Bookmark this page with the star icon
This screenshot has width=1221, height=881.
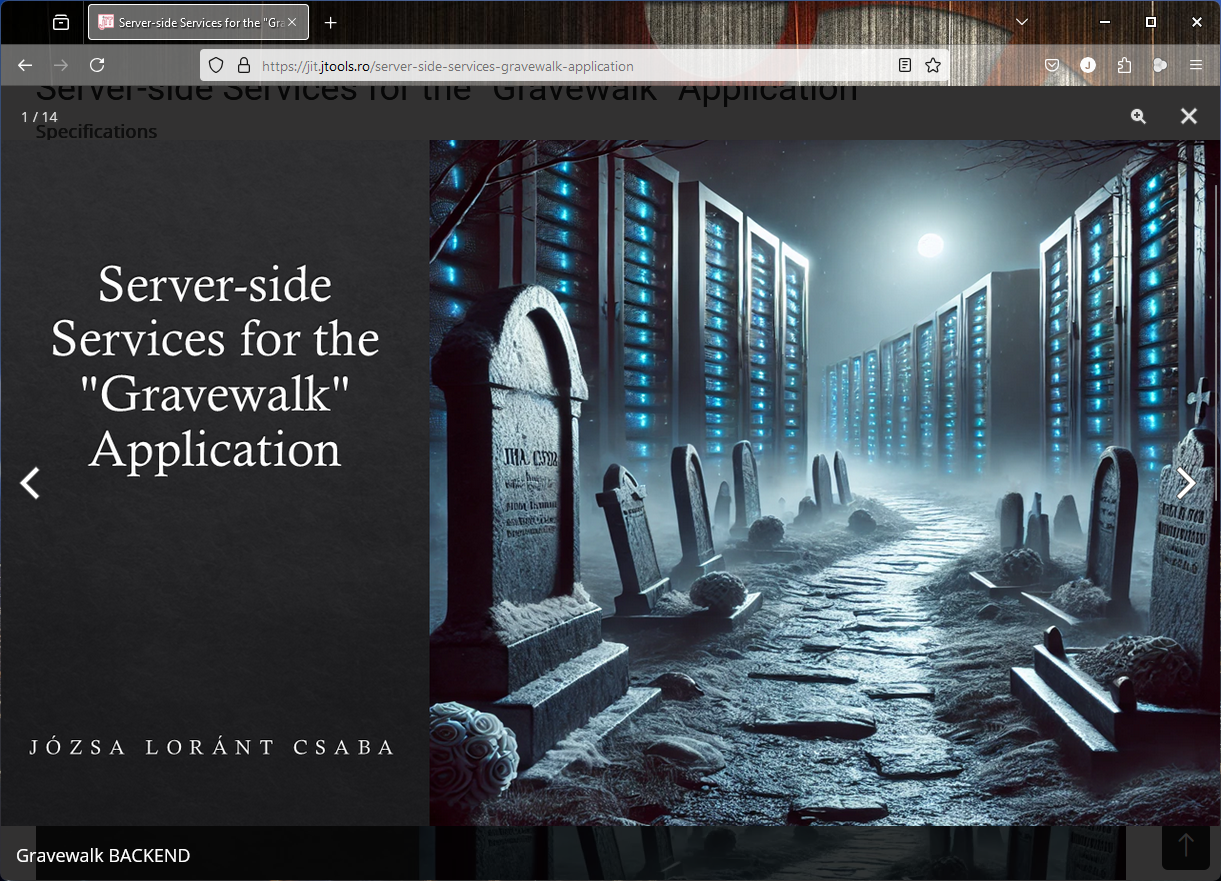point(933,65)
